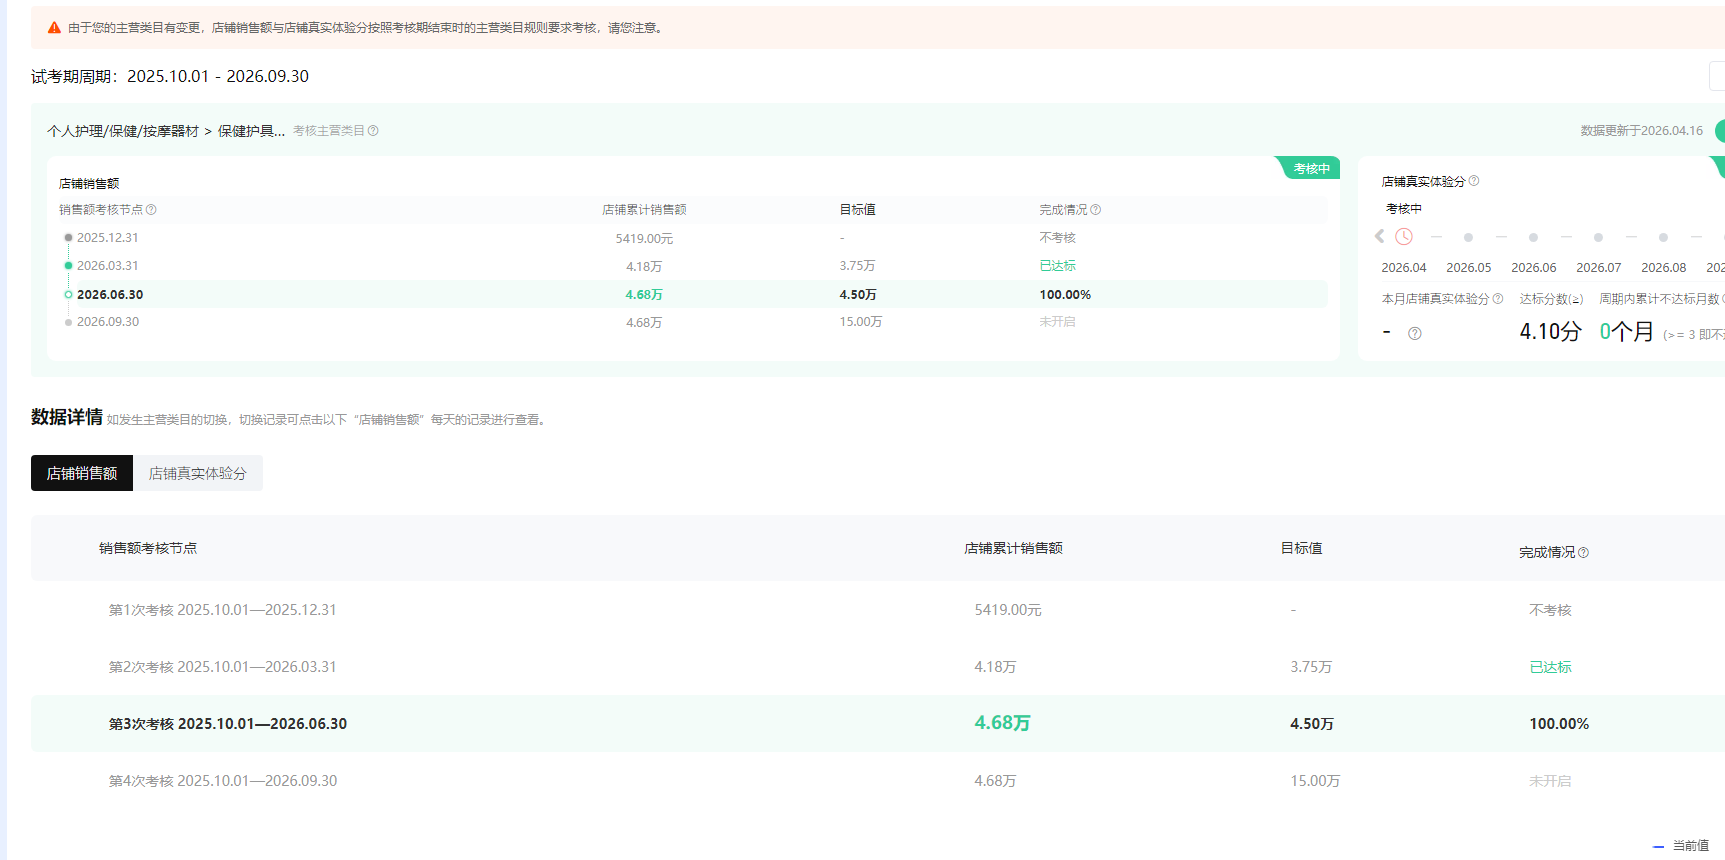Screen dimensions: 1725x860
Task: Click the orange warning triangle icon
Action: tap(54, 28)
